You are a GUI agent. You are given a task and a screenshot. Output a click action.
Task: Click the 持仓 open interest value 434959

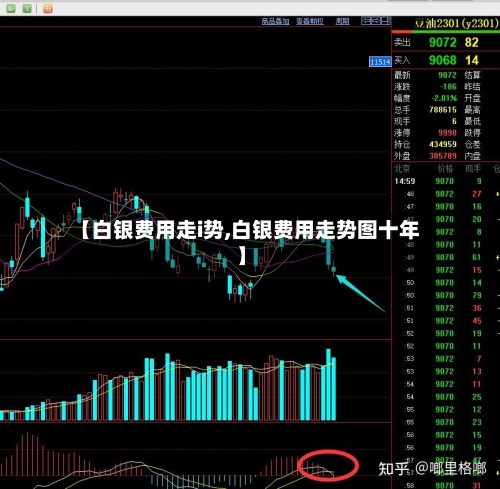[443, 144]
